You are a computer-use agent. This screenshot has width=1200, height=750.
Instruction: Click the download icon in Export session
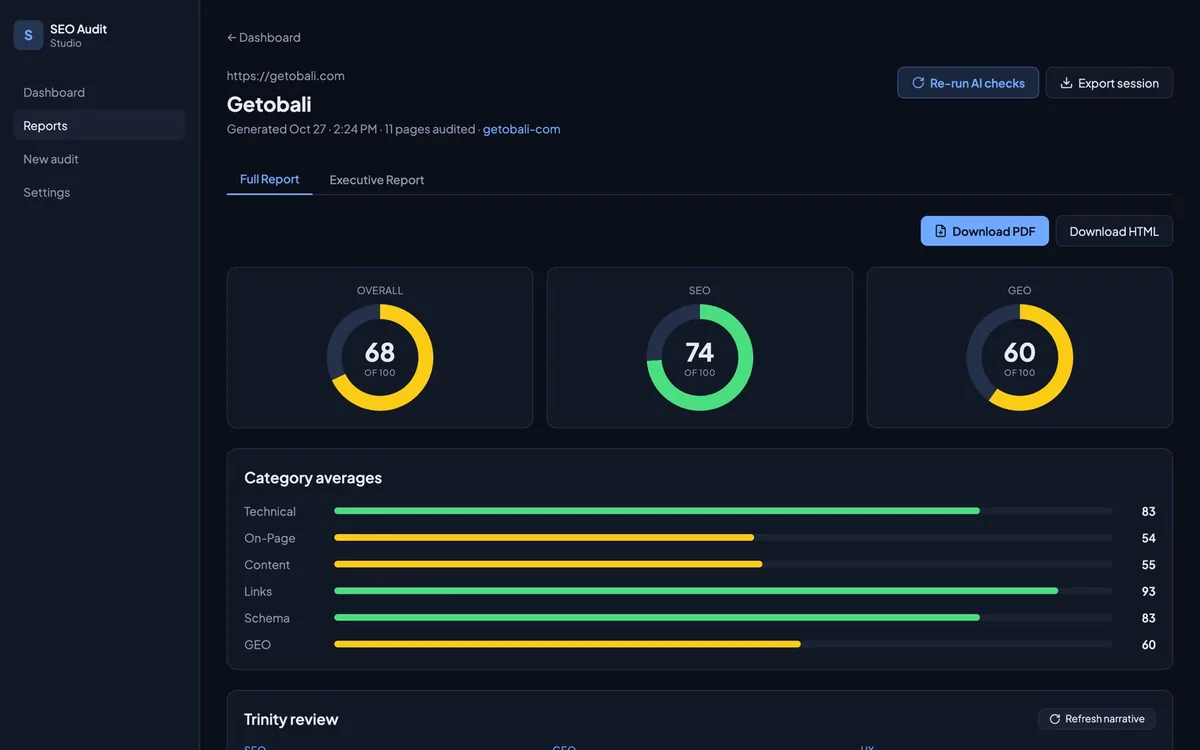coord(1066,83)
